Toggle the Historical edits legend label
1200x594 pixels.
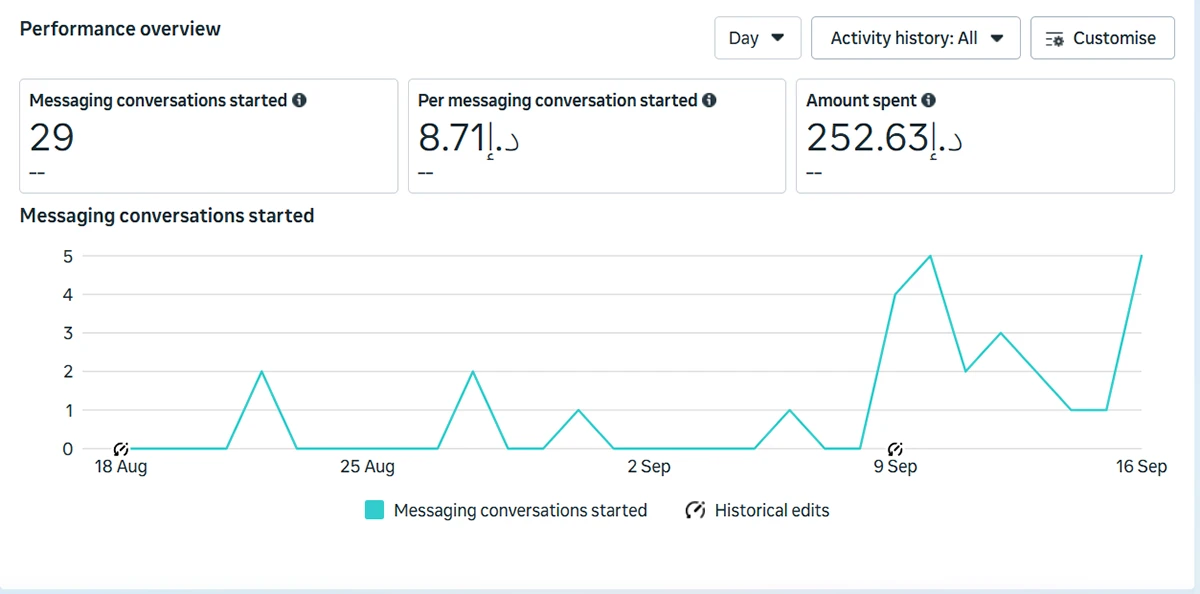771,510
